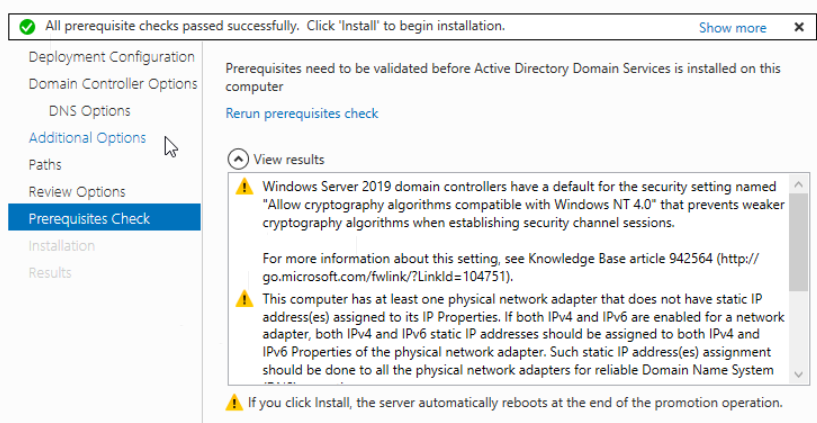
Task: Collapse the View results section
Action: [x=238, y=159]
